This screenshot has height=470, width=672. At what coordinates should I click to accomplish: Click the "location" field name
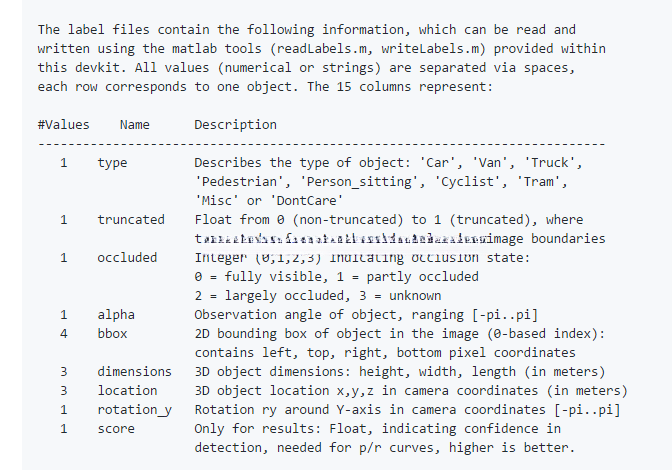127,390
